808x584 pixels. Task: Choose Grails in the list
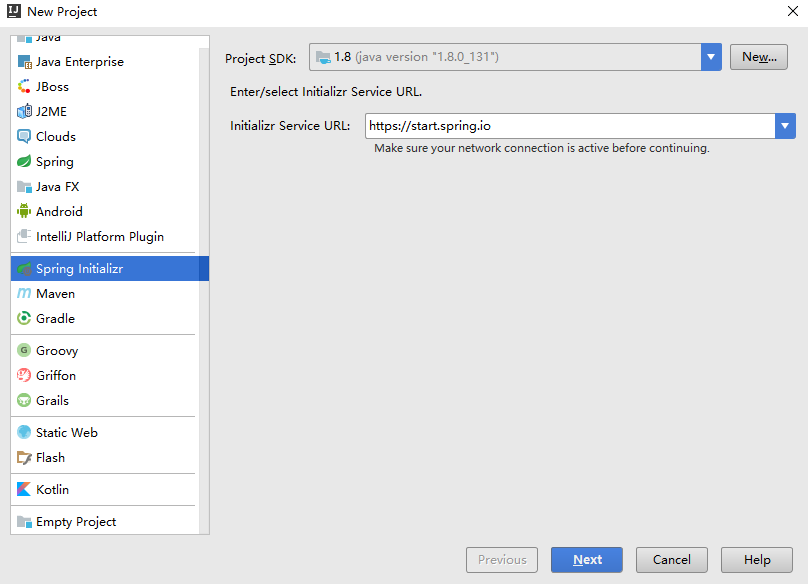click(105, 401)
